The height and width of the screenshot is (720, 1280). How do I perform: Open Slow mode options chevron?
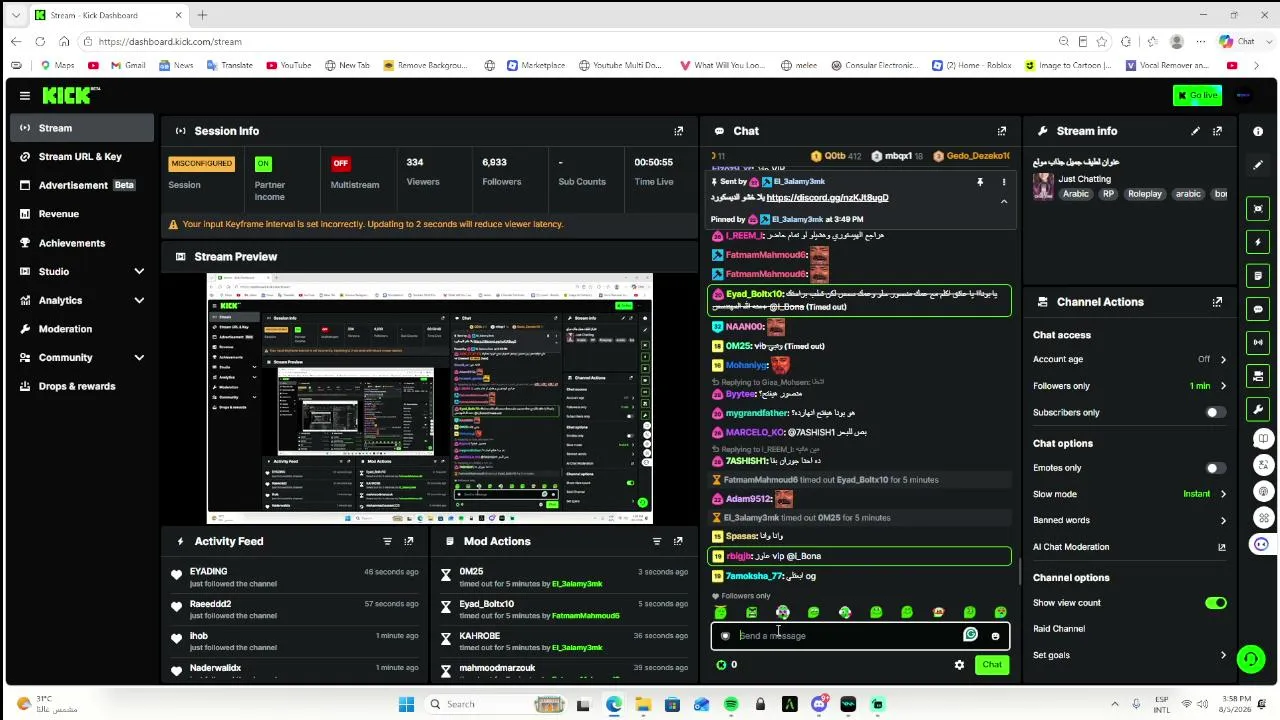click(x=1222, y=494)
